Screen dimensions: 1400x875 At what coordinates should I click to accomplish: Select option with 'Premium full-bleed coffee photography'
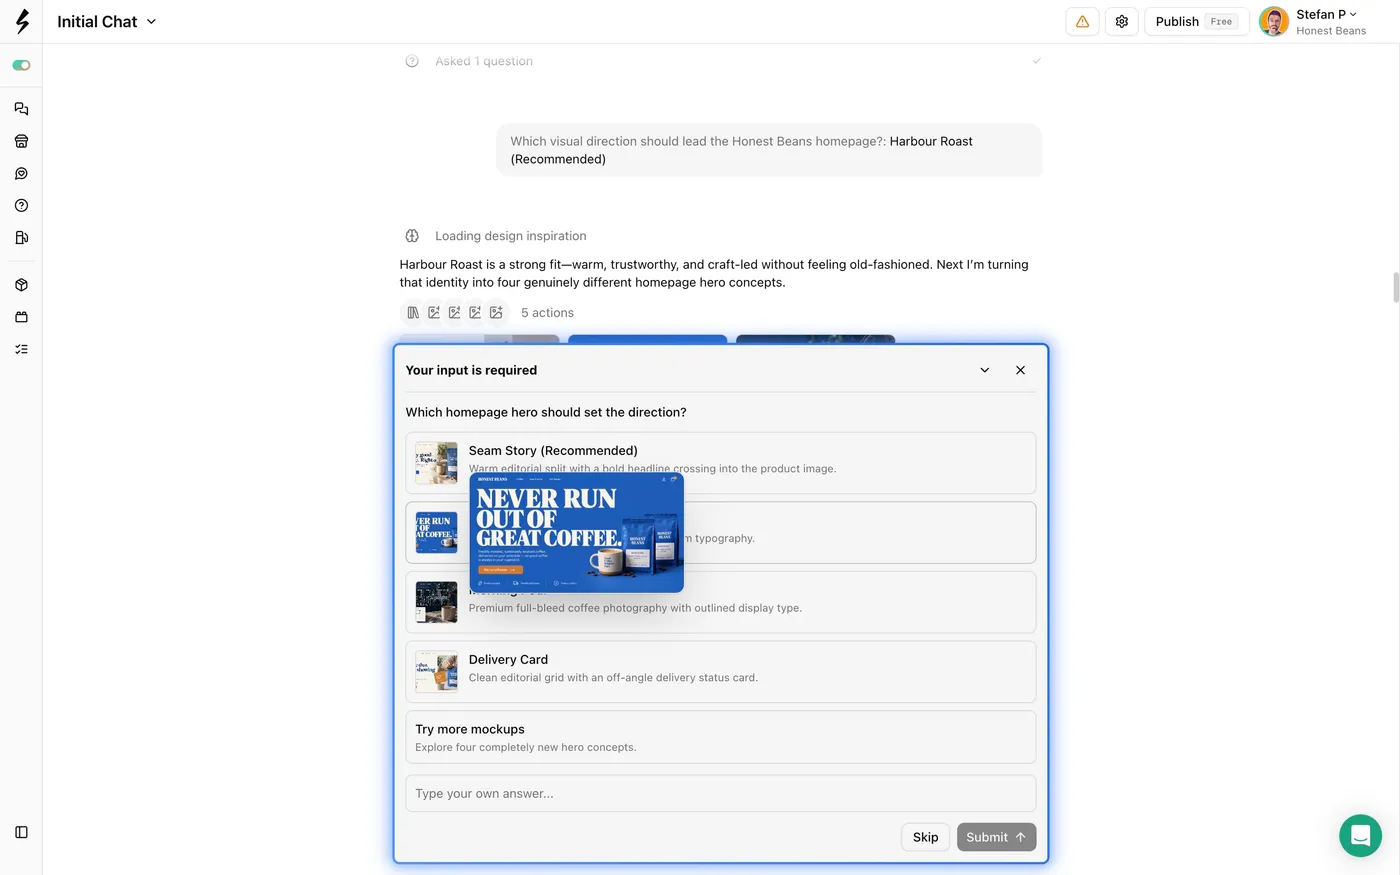point(720,602)
